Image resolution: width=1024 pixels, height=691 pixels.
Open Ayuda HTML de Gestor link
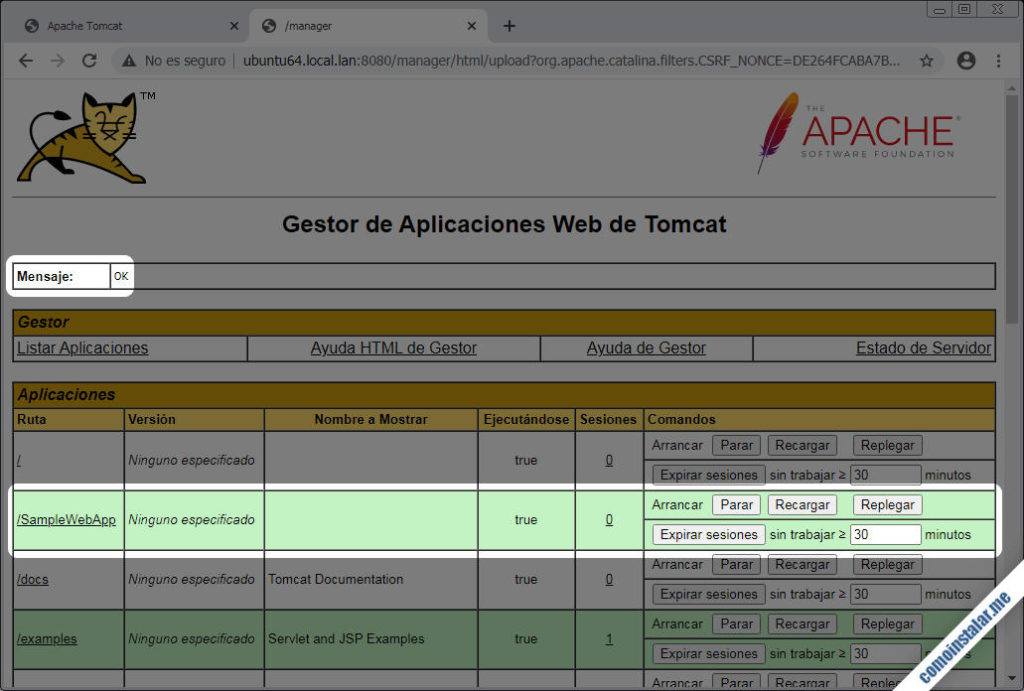(394, 348)
